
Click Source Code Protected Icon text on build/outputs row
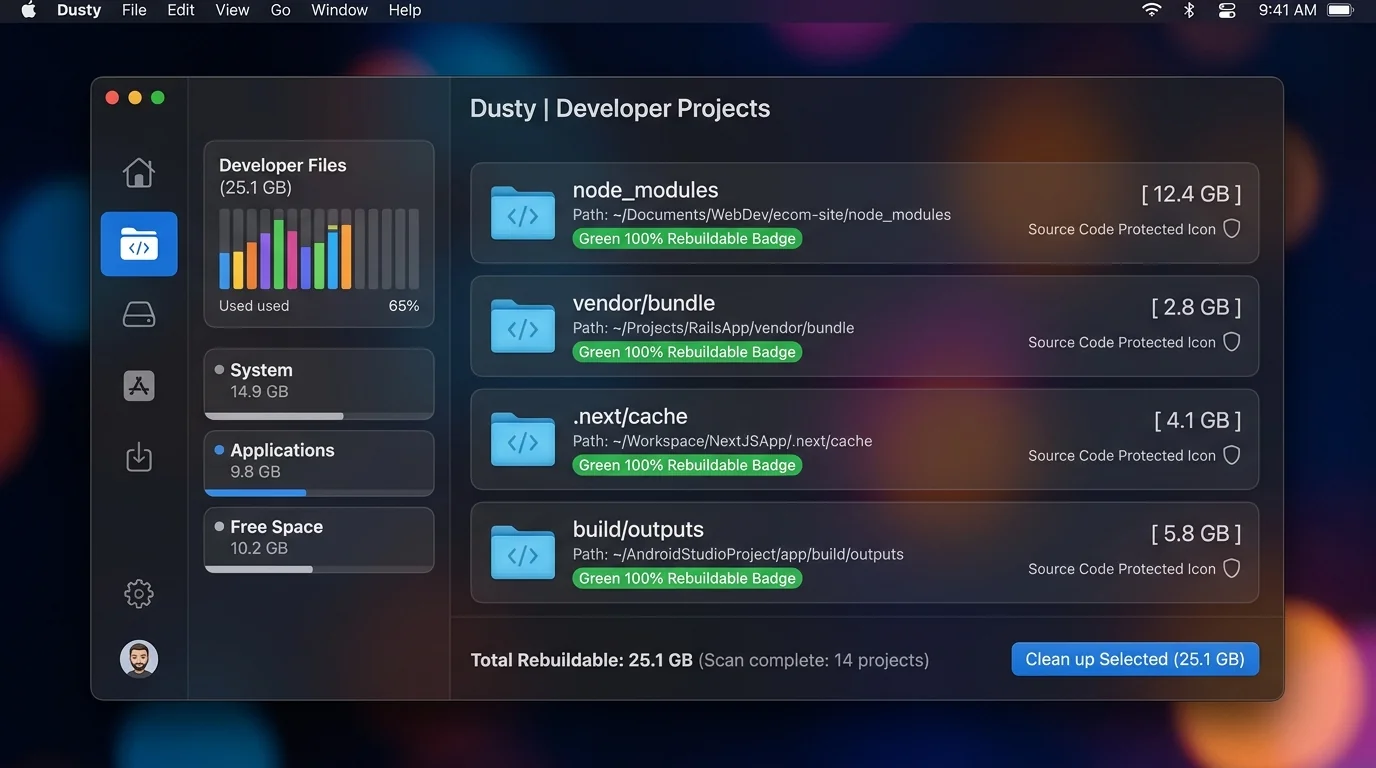point(1122,569)
